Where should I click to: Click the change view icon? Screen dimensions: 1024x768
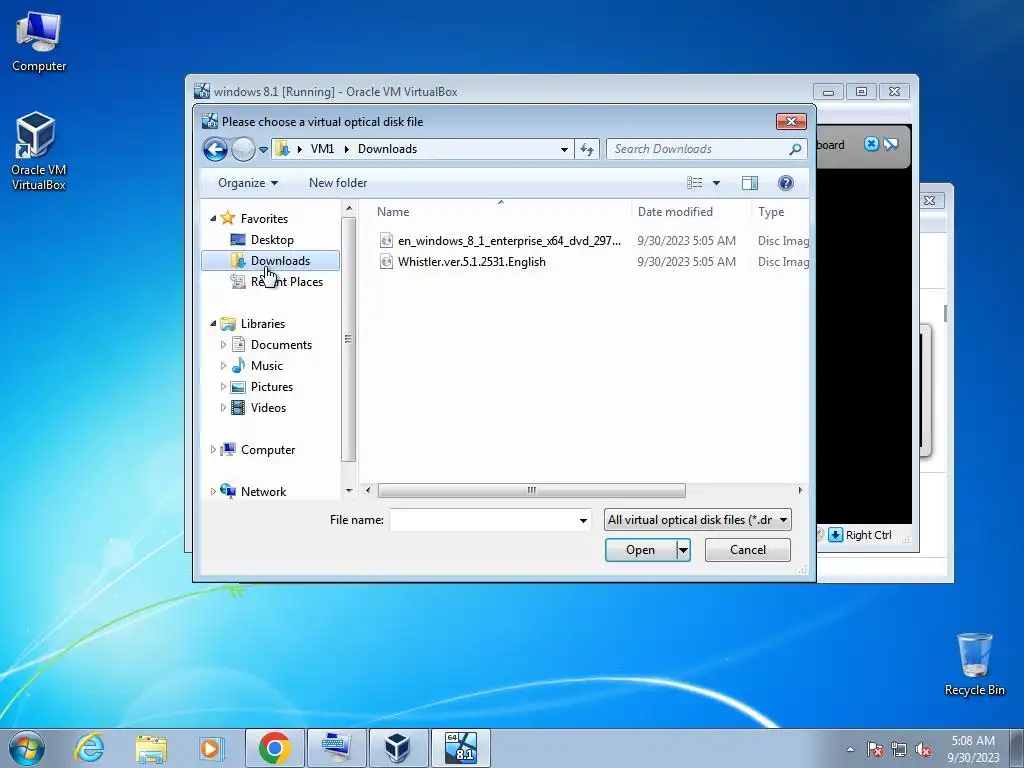click(x=694, y=183)
